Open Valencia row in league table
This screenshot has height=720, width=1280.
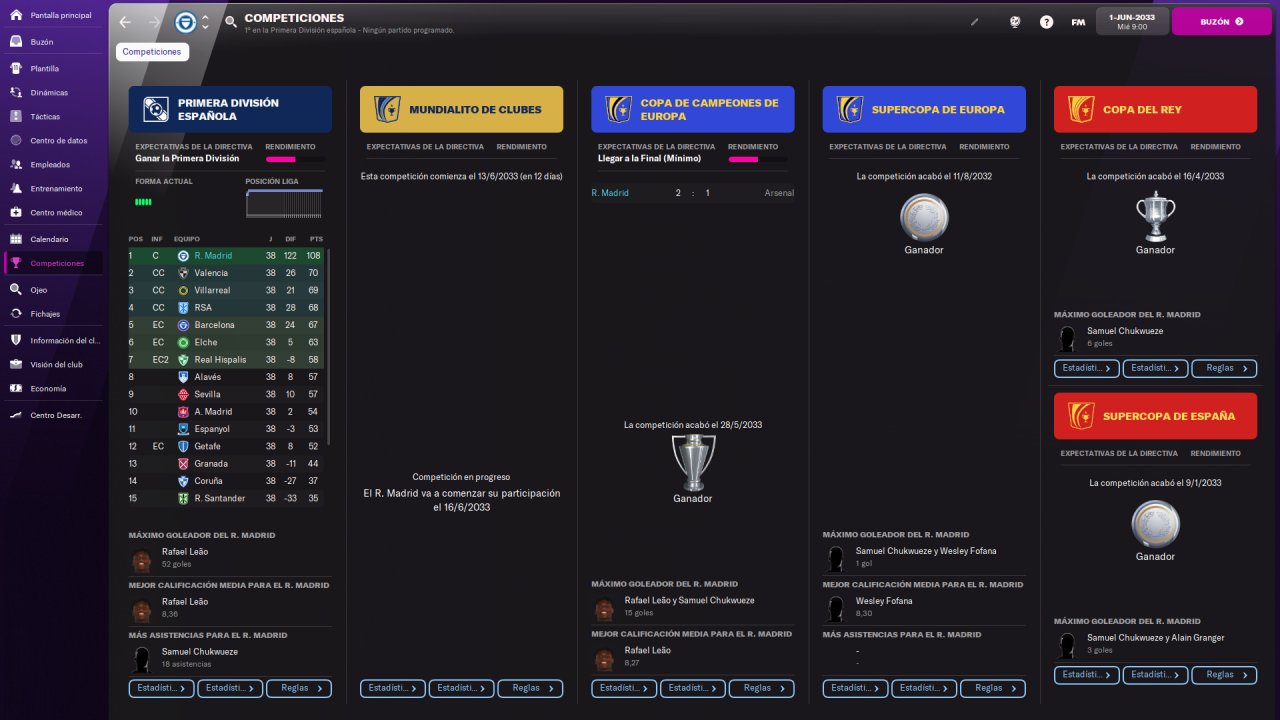226,273
